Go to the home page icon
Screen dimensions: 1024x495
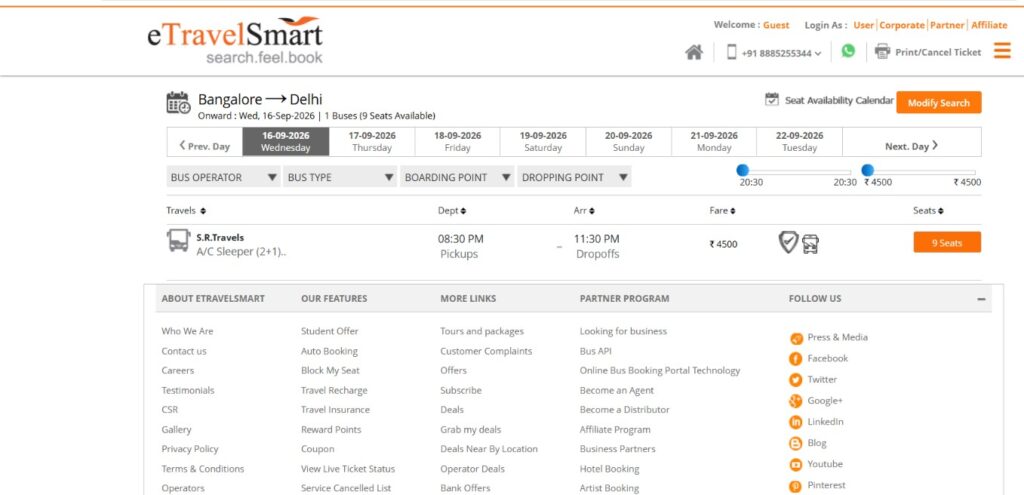pos(694,52)
